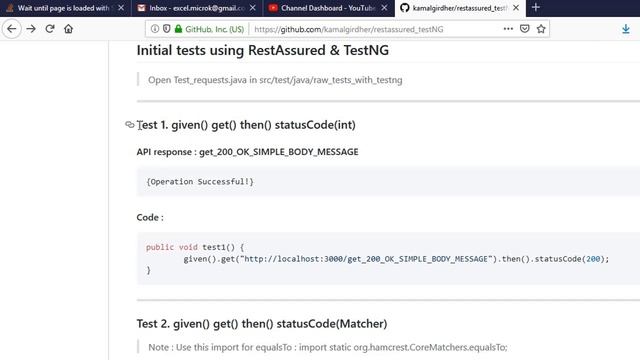Click heading 'Test 2. given() get() then() statusCode(Matcher)'

click(262, 324)
